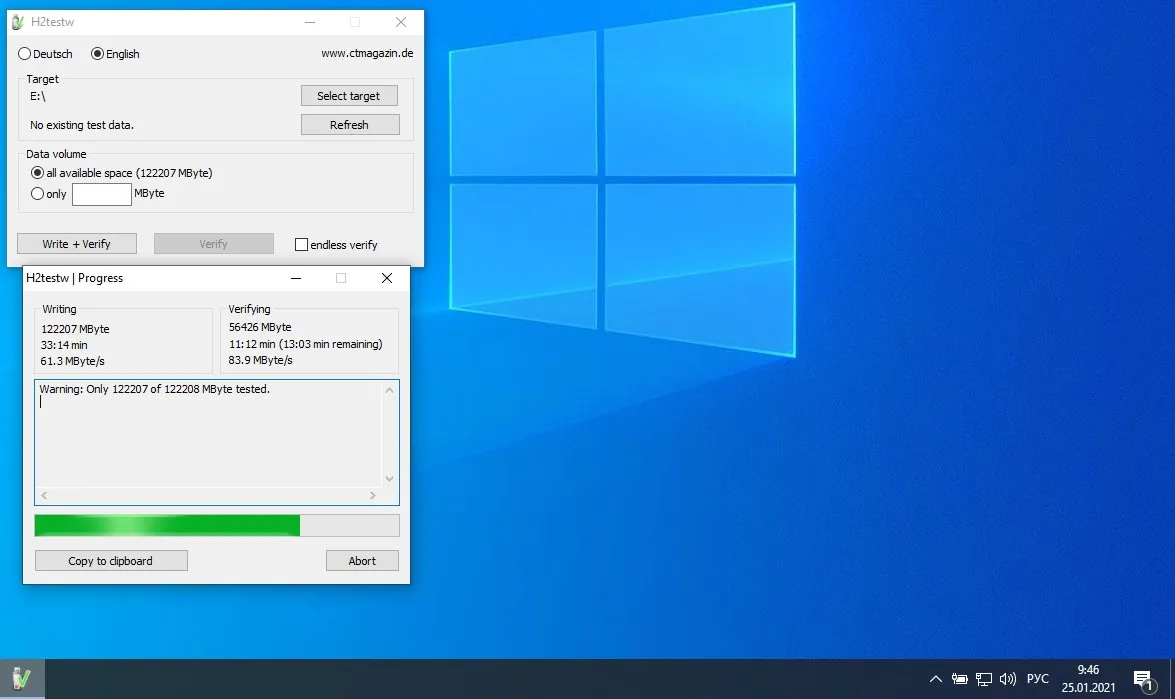Click the '33:14 min' writing time

coord(64,345)
